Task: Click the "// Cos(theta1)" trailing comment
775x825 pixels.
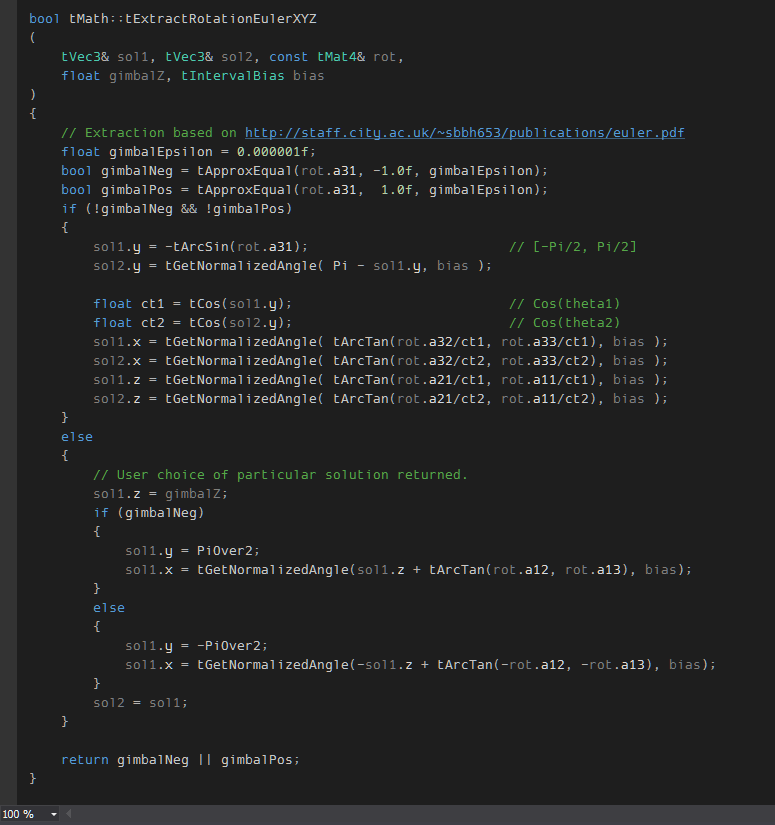Action: [x=565, y=304]
